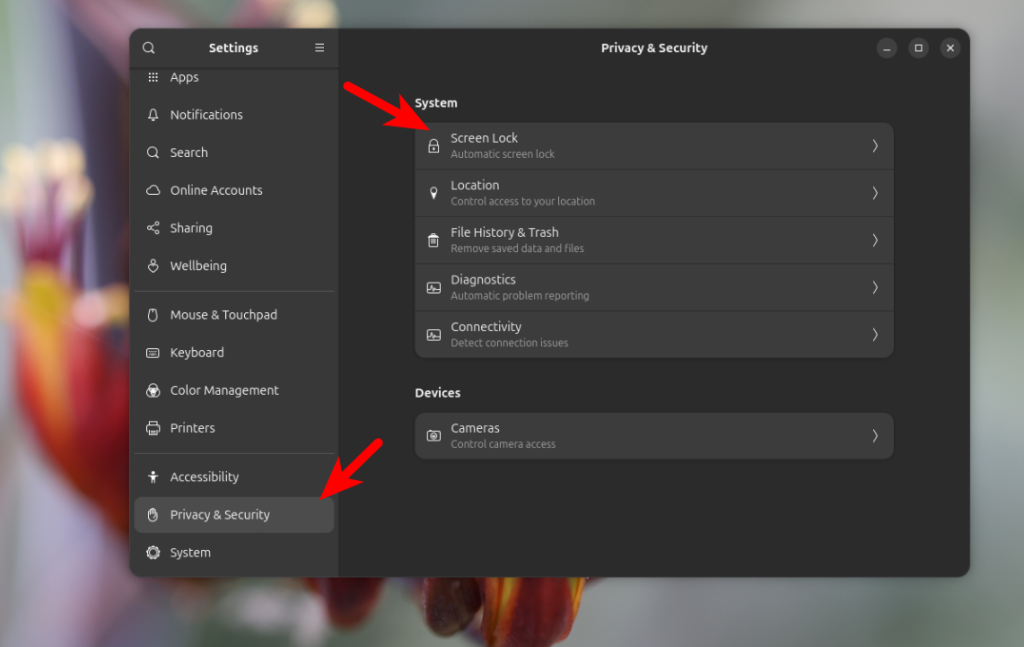
Task: Click the search magnifier icon in Settings header
Action: point(149,48)
